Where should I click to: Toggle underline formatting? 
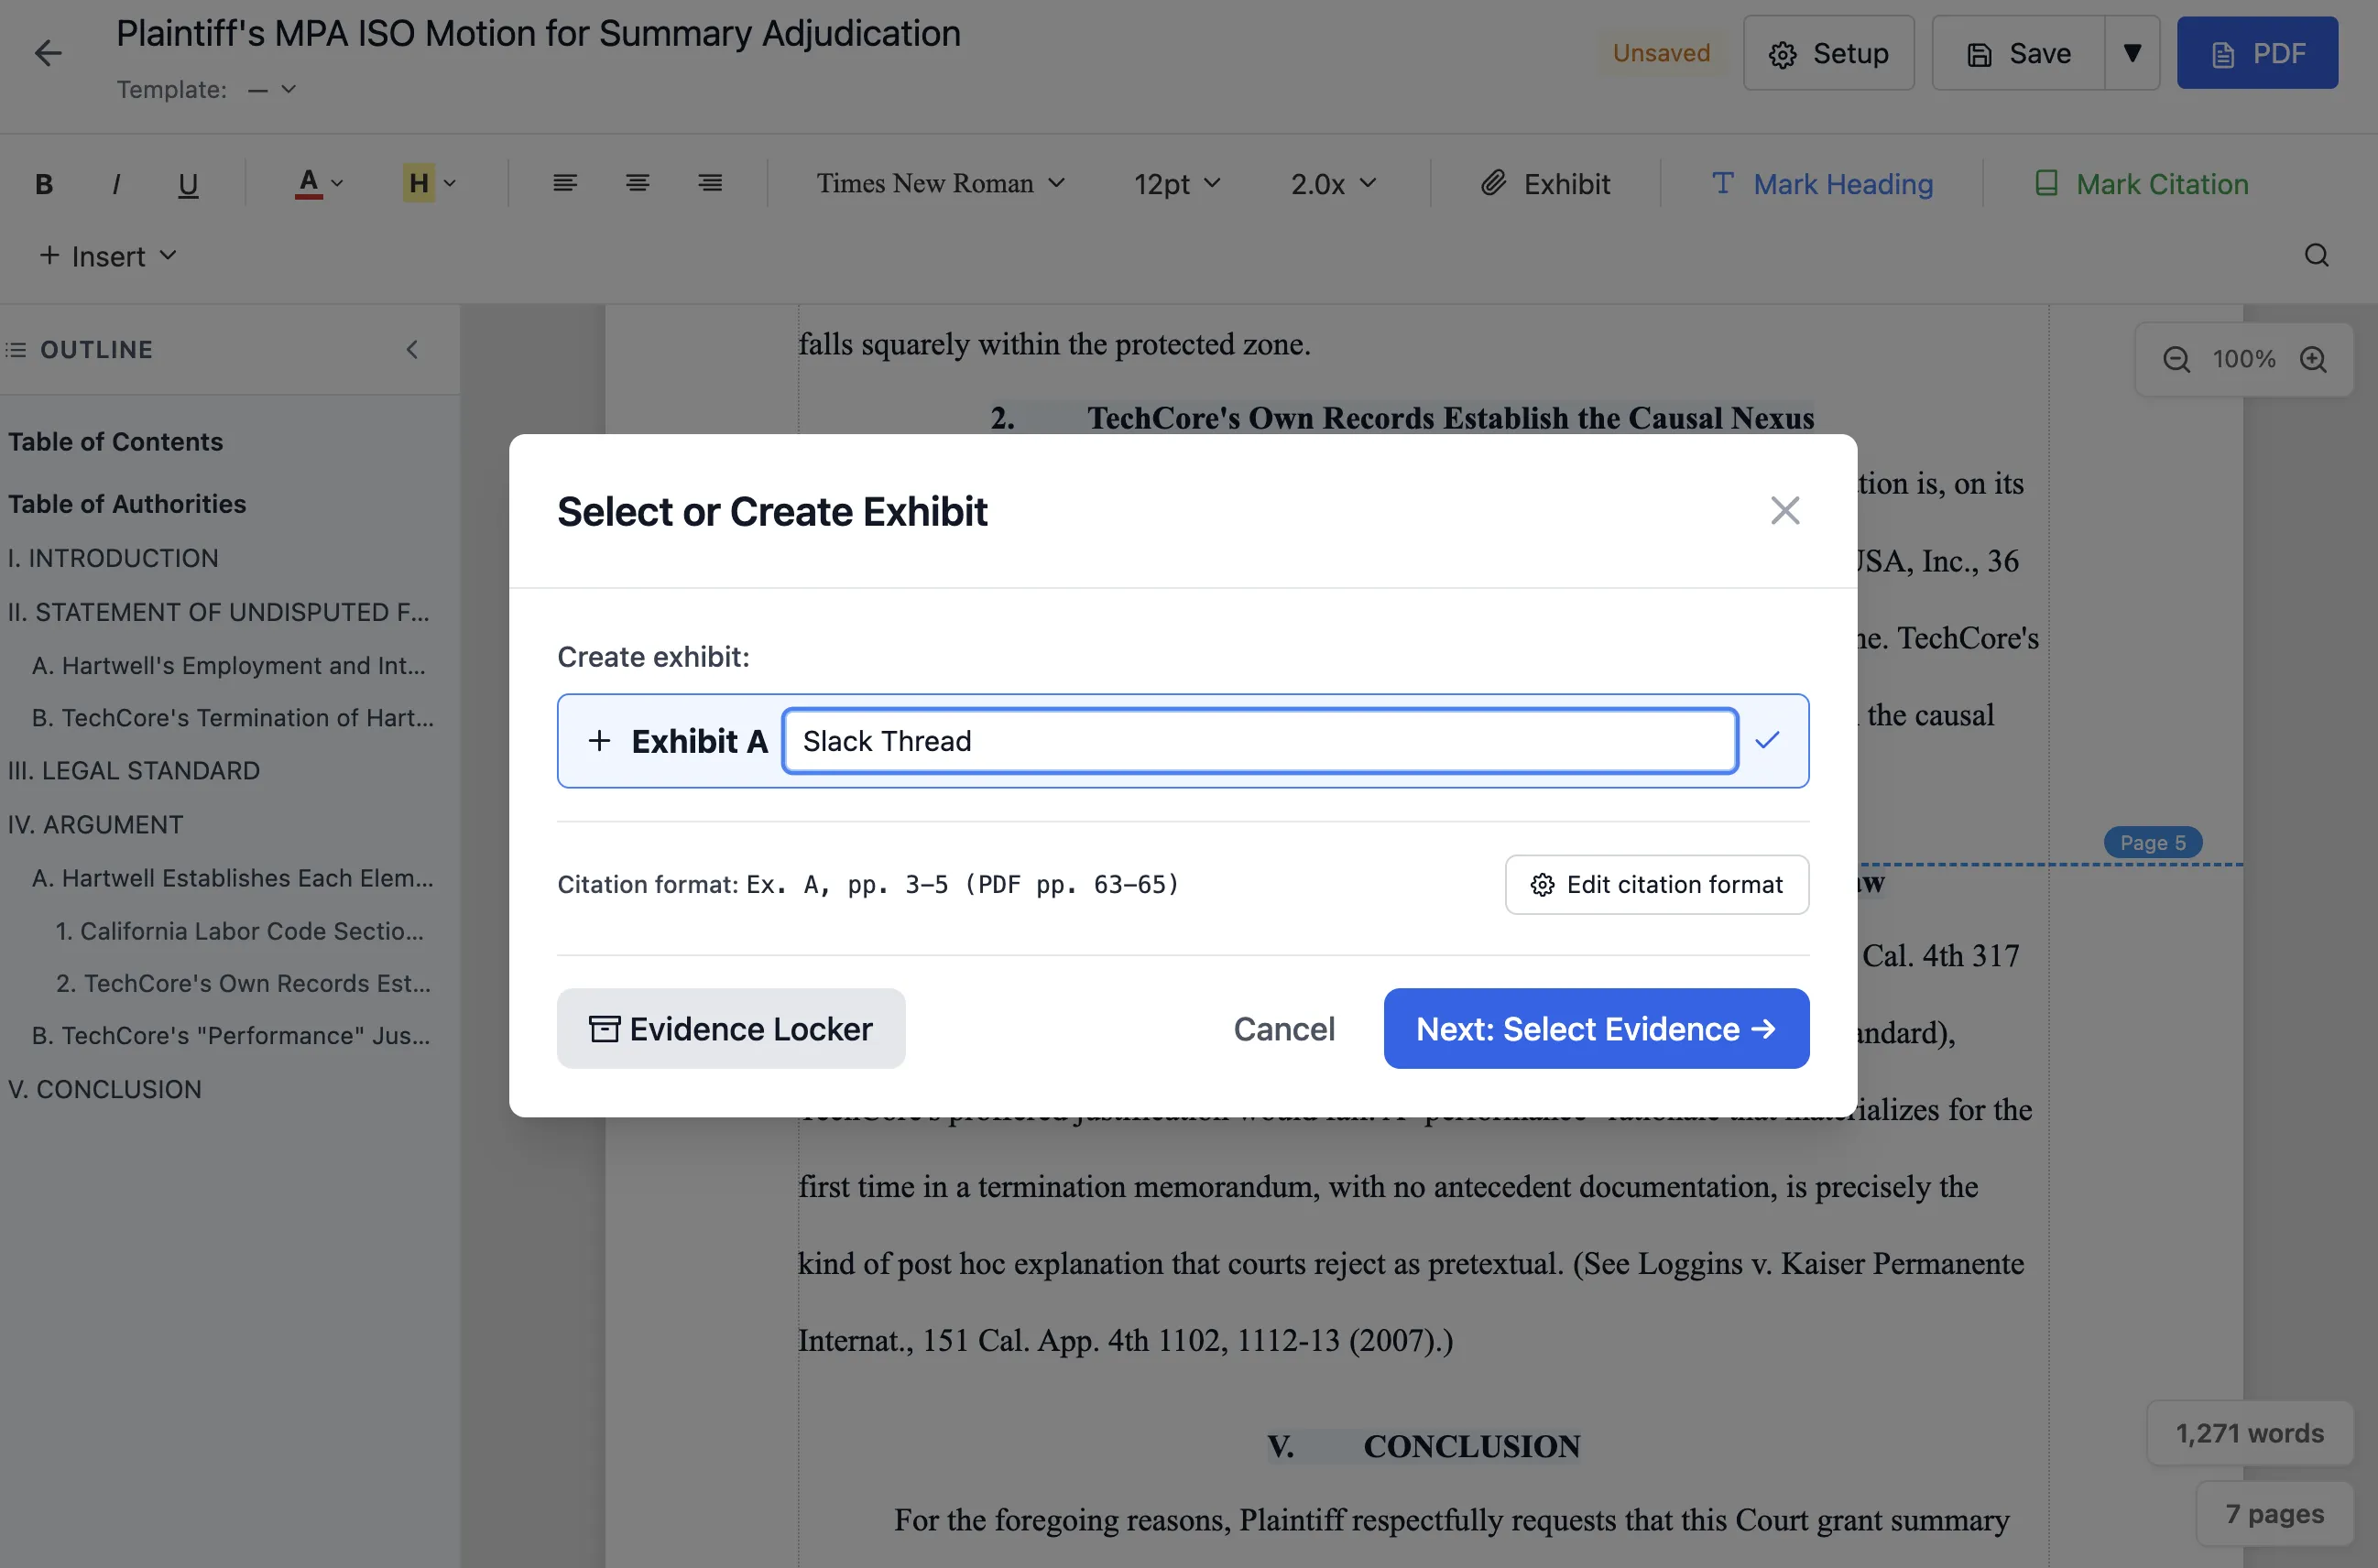pyautogui.click(x=188, y=184)
